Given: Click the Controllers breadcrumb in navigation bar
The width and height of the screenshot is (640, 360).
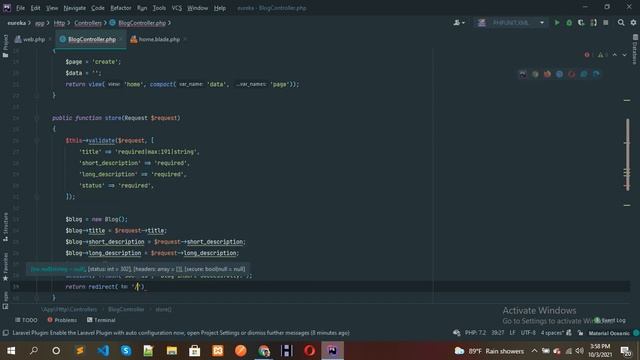Looking at the screenshot, I should coord(88,23).
